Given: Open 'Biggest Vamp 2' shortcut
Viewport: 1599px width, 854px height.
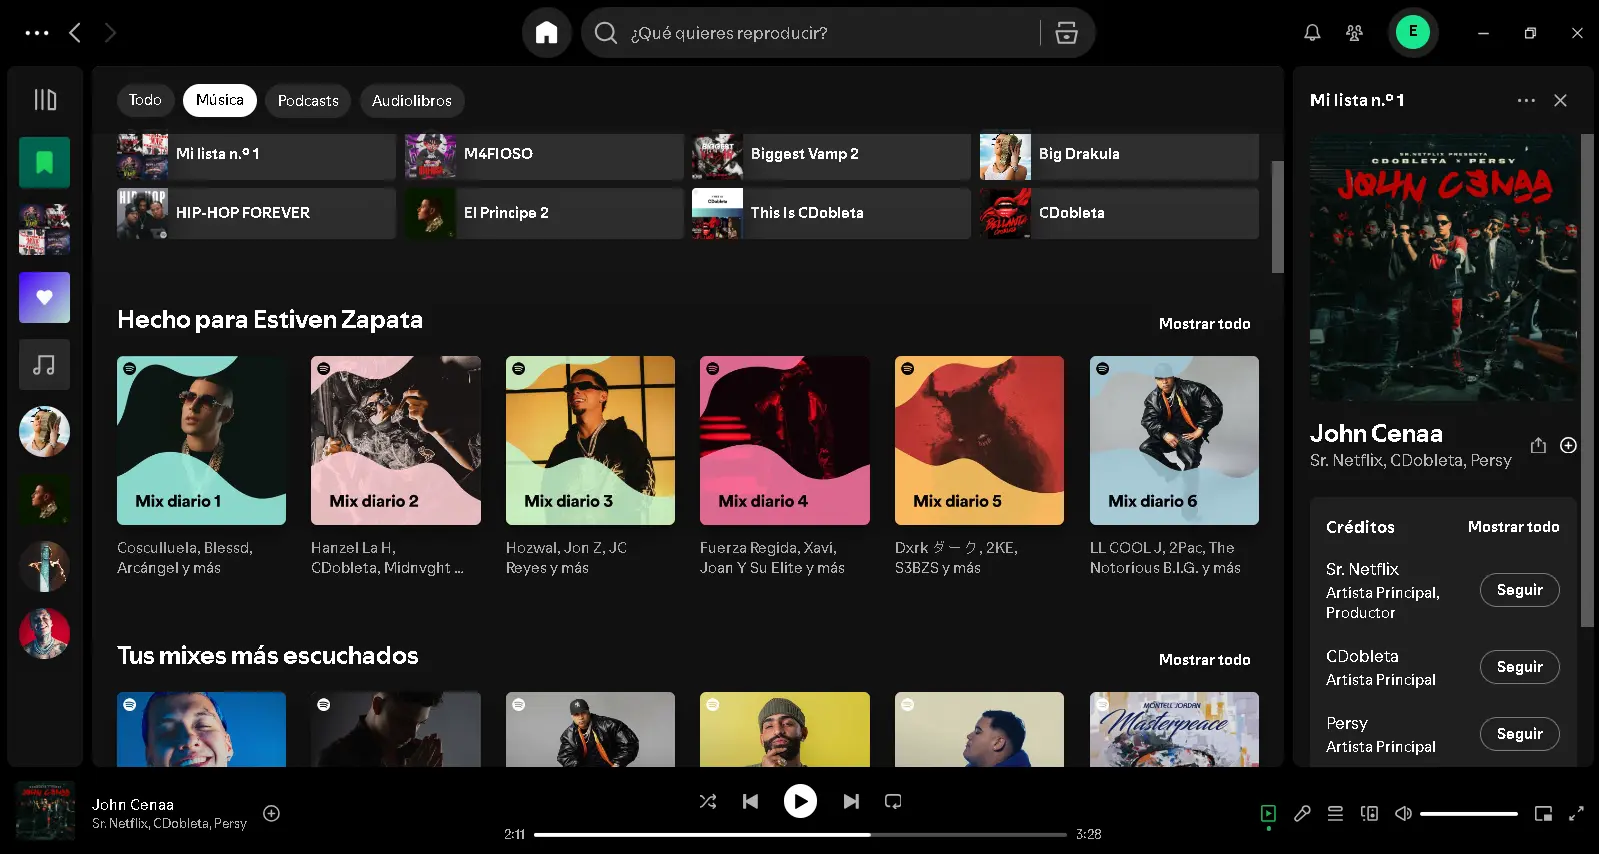Looking at the screenshot, I should click(x=831, y=154).
